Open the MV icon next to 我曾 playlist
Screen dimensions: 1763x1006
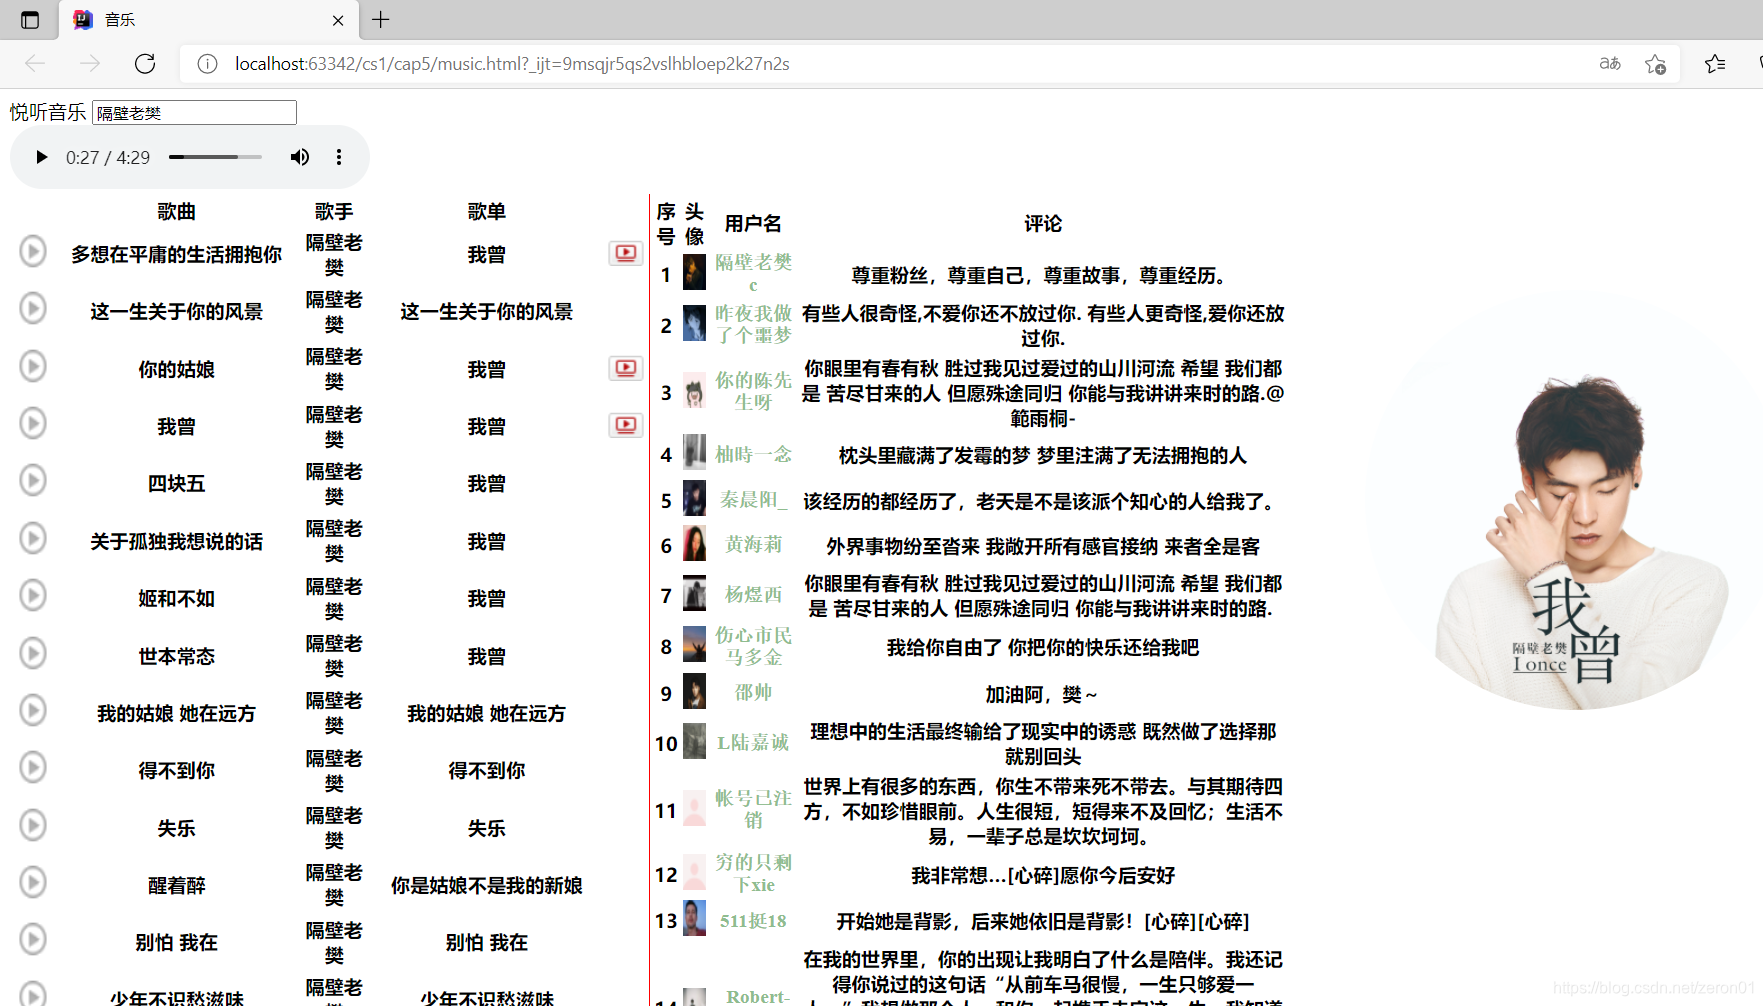pyautogui.click(x=626, y=425)
